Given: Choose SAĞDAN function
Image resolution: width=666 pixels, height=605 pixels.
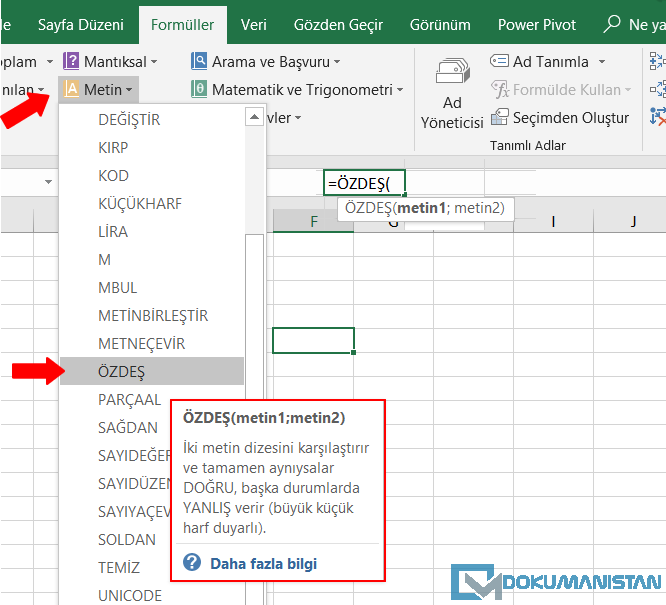Looking at the screenshot, I should pos(128,427).
